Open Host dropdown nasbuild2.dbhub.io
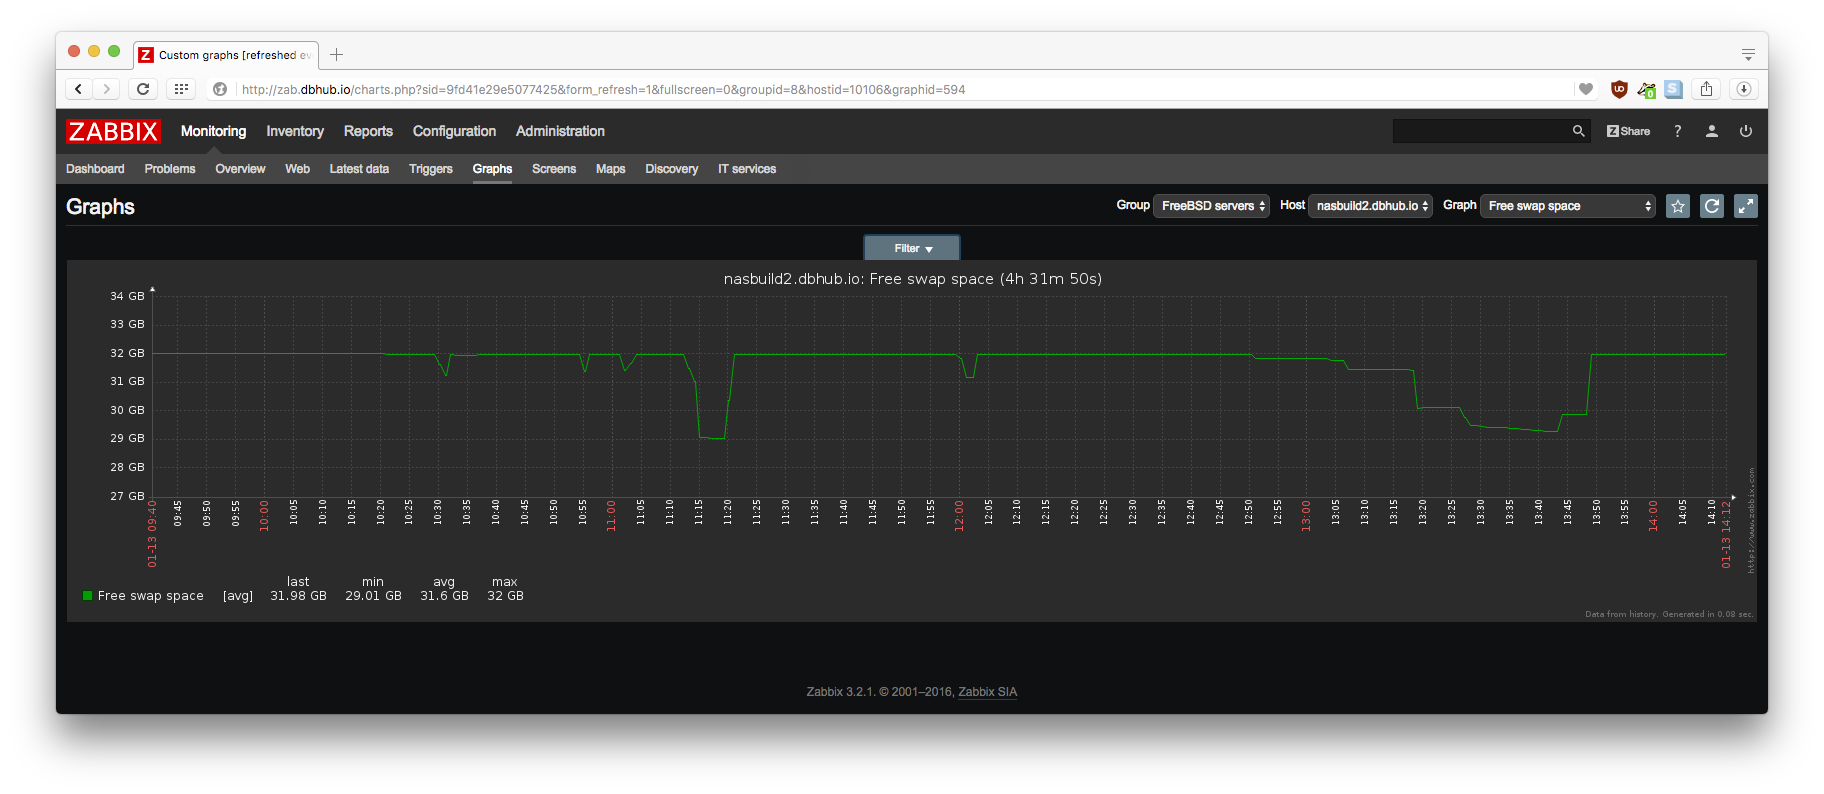Viewport: 1824px width, 794px height. [x=1370, y=206]
